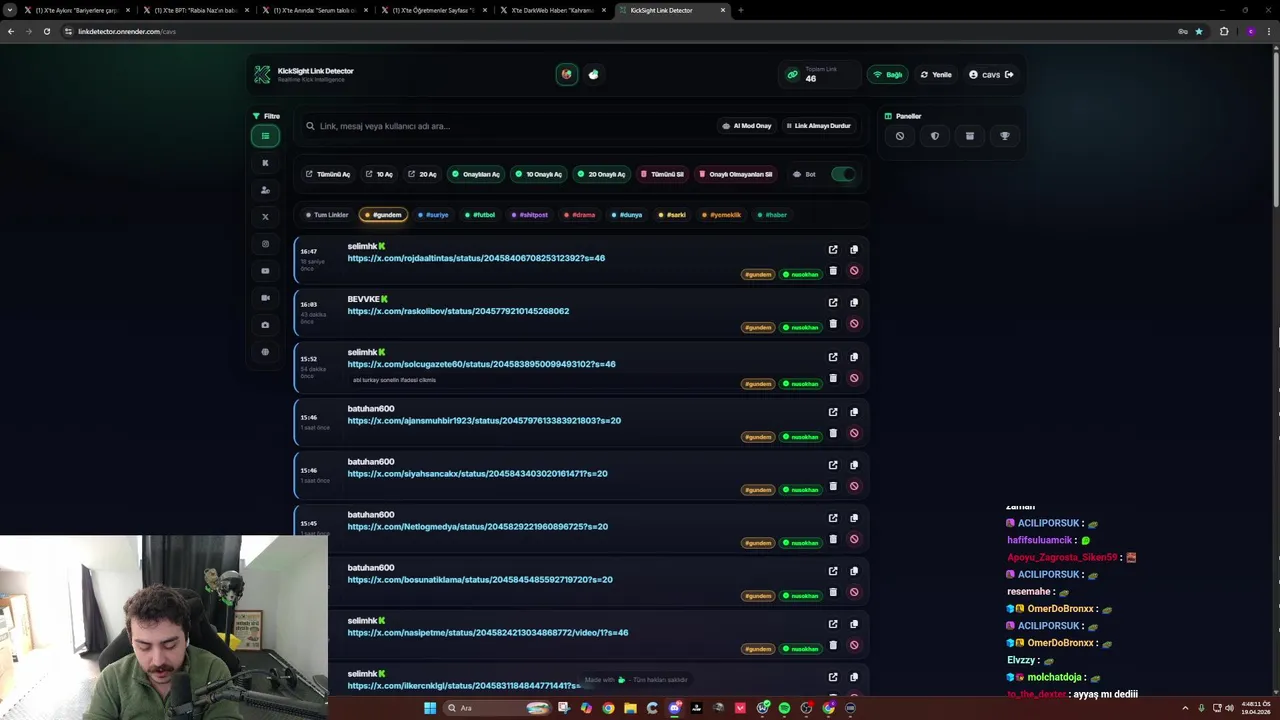Open rojdaaltintas link in new tab icon
This screenshot has height=720, width=1280.
[x=833, y=250]
